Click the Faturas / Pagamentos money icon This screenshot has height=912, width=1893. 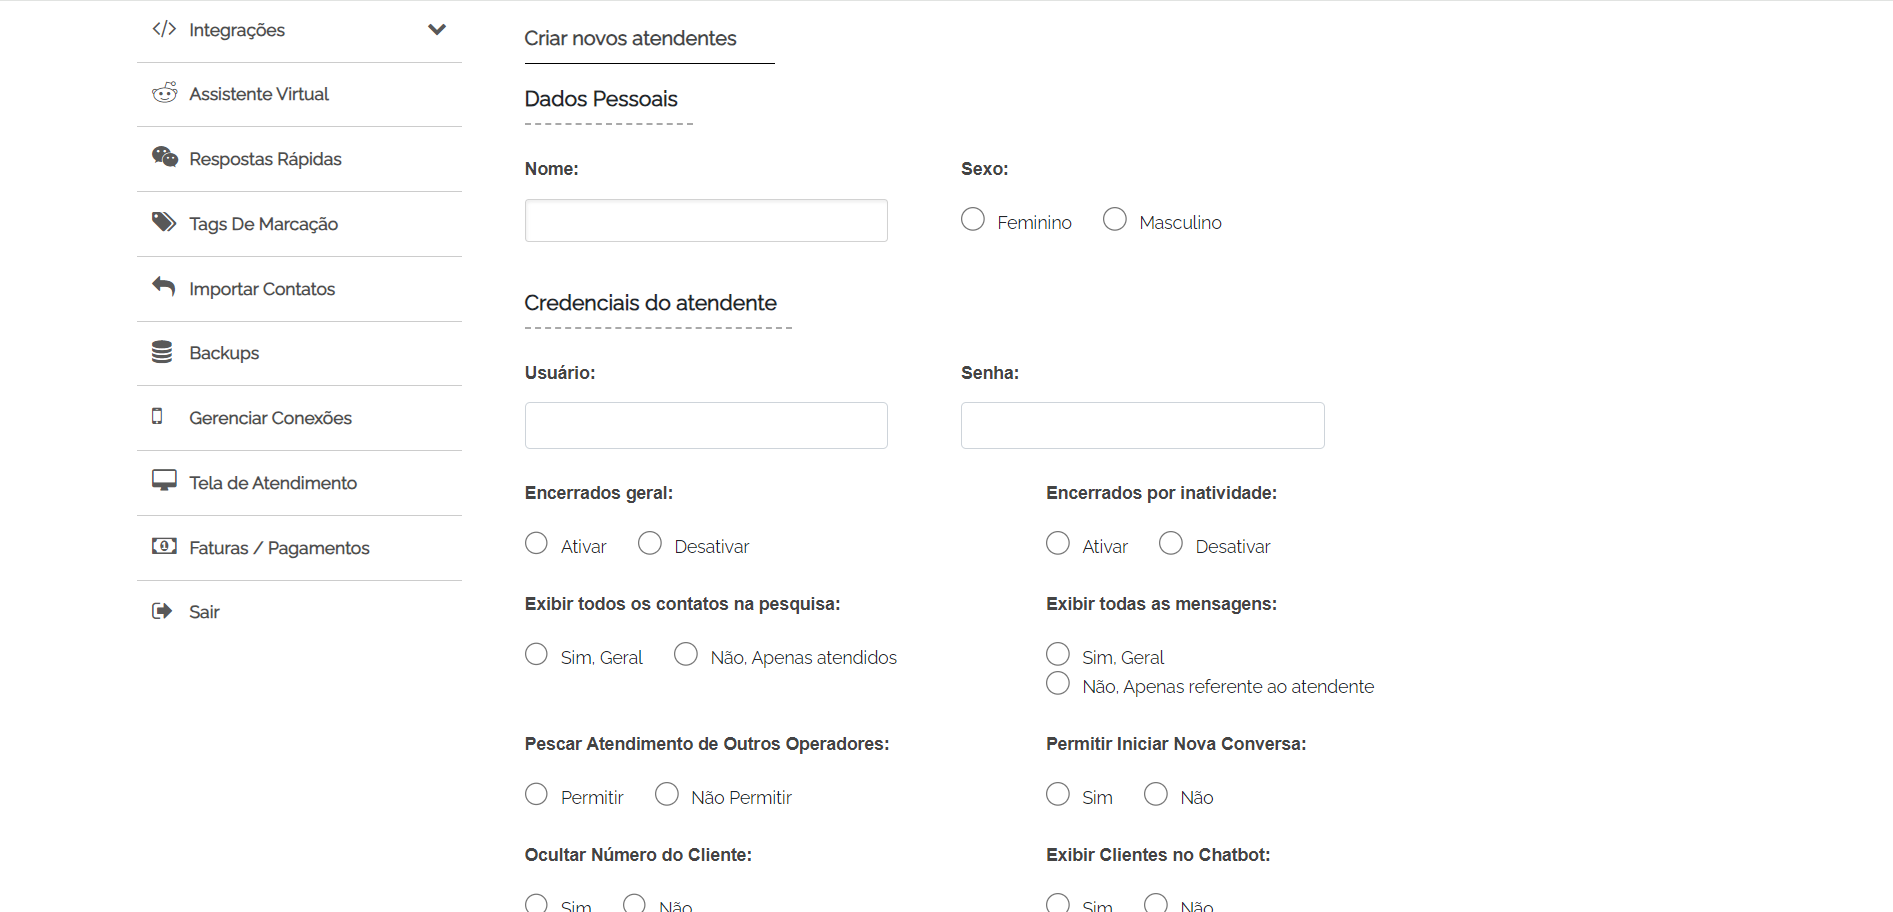coord(164,546)
